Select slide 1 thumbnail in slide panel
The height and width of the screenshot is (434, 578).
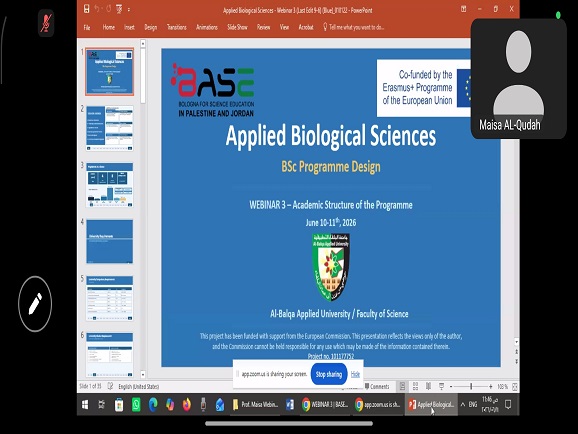(109, 72)
